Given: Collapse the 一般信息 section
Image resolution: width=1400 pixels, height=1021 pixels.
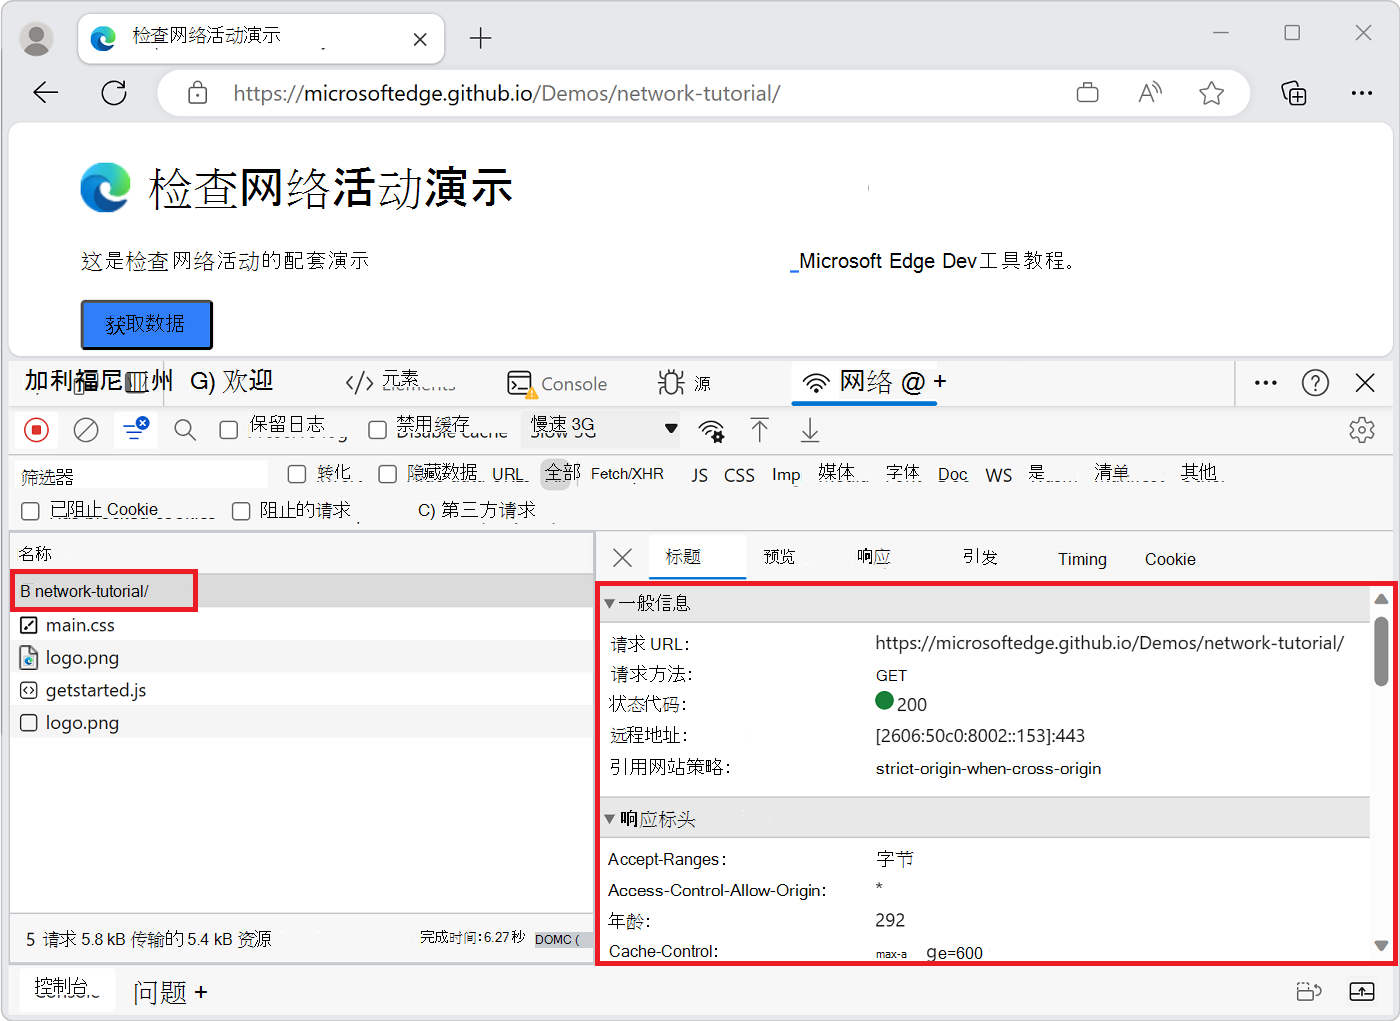Looking at the screenshot, I should point(609,603).
